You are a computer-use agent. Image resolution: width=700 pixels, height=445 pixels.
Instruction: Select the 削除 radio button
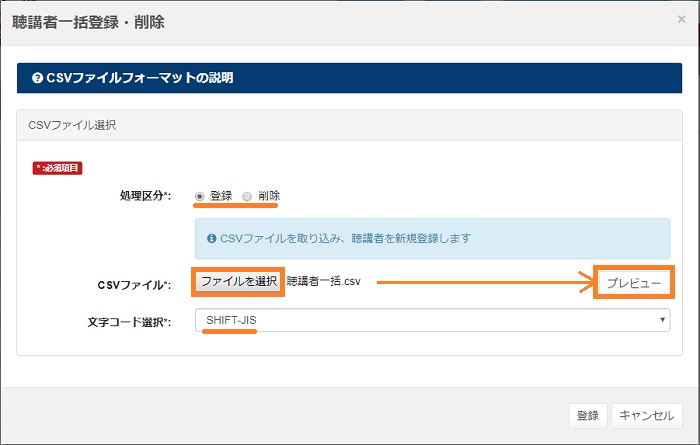247,196
